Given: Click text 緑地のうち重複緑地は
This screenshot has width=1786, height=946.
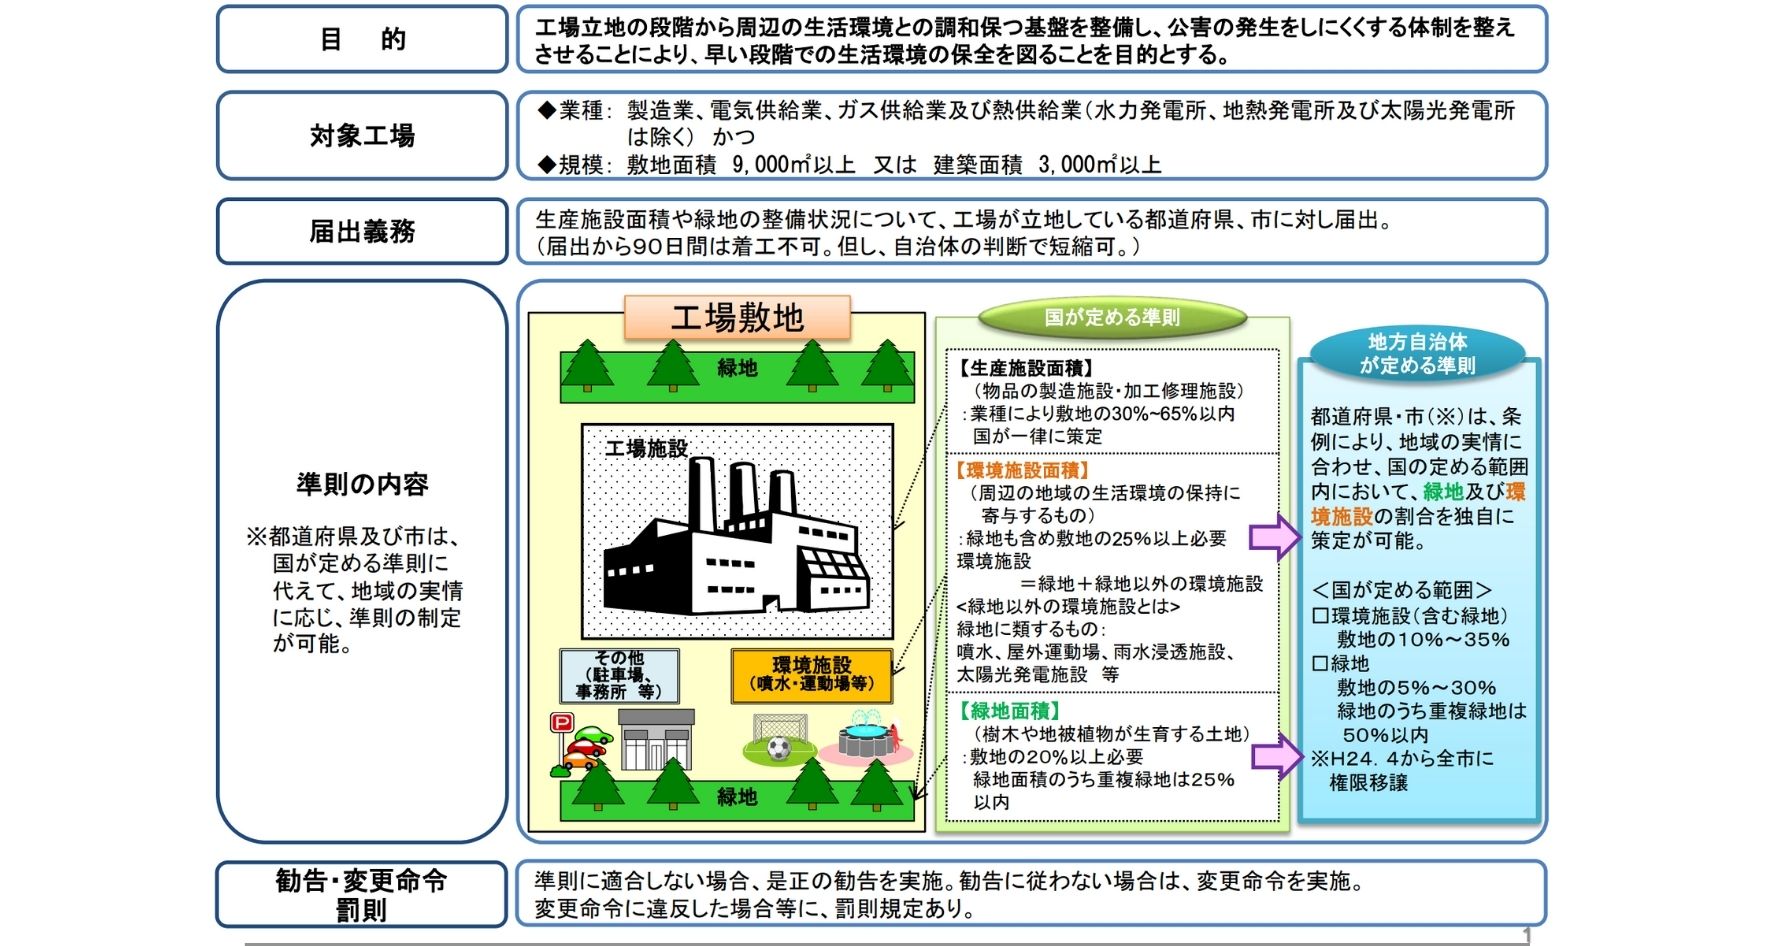Looking at the screenshot, I should pyautogui.click(x=1432, y=711).
